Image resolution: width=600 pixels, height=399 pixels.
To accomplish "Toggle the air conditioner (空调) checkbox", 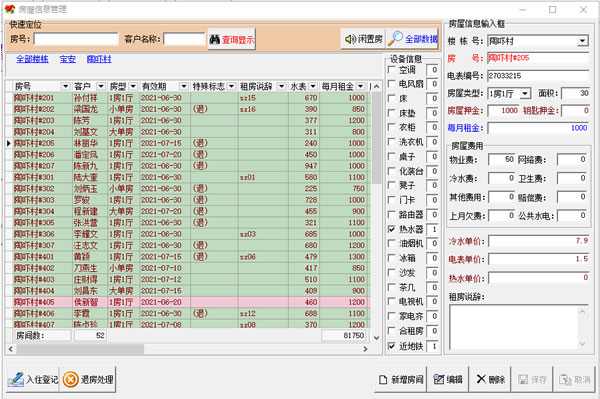I will (x=391, y=70).
